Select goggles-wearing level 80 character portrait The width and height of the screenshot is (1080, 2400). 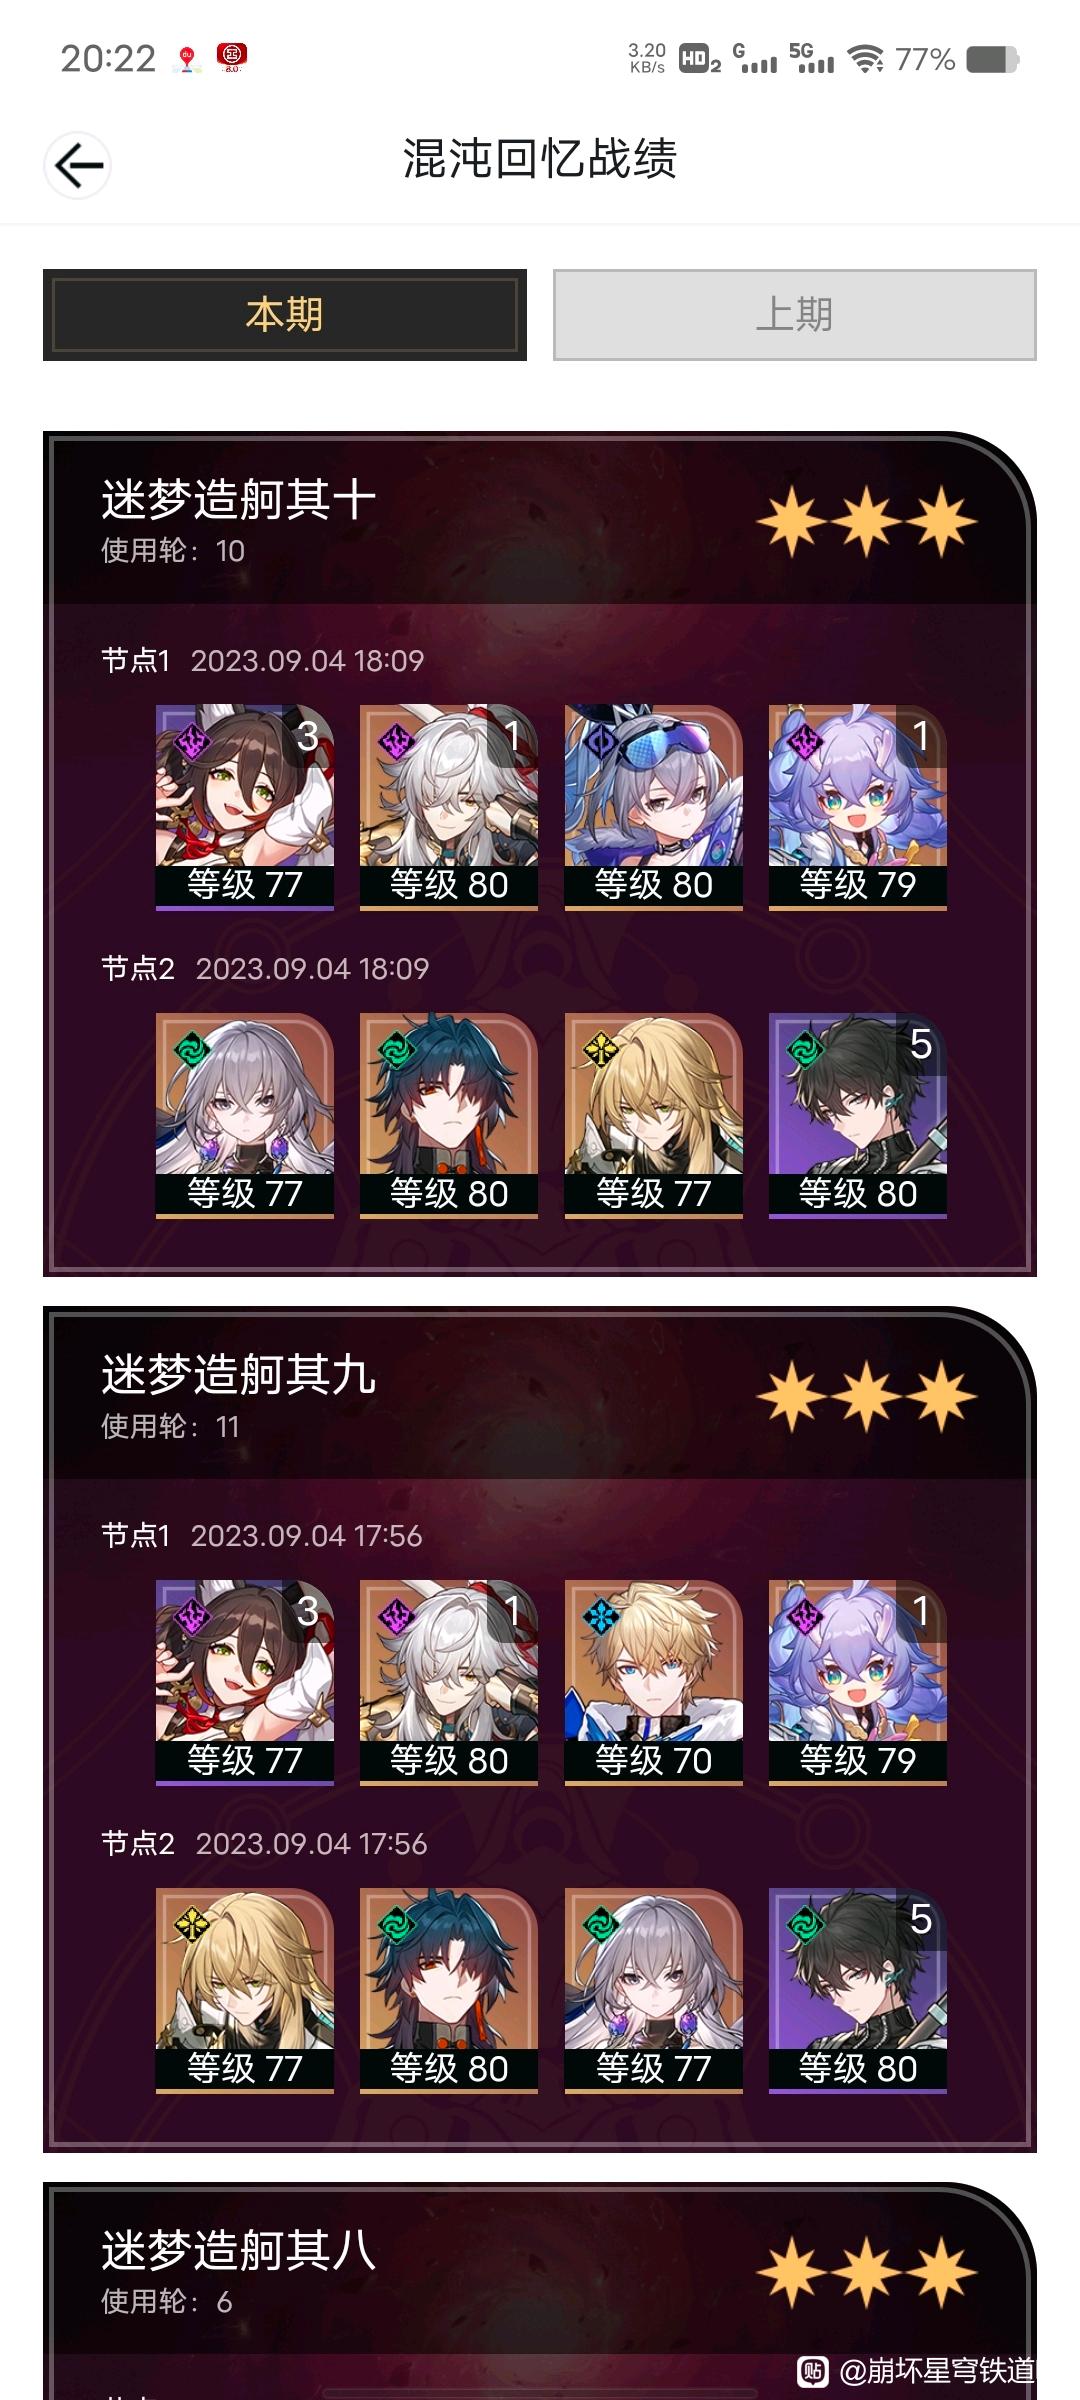[654, 807]
